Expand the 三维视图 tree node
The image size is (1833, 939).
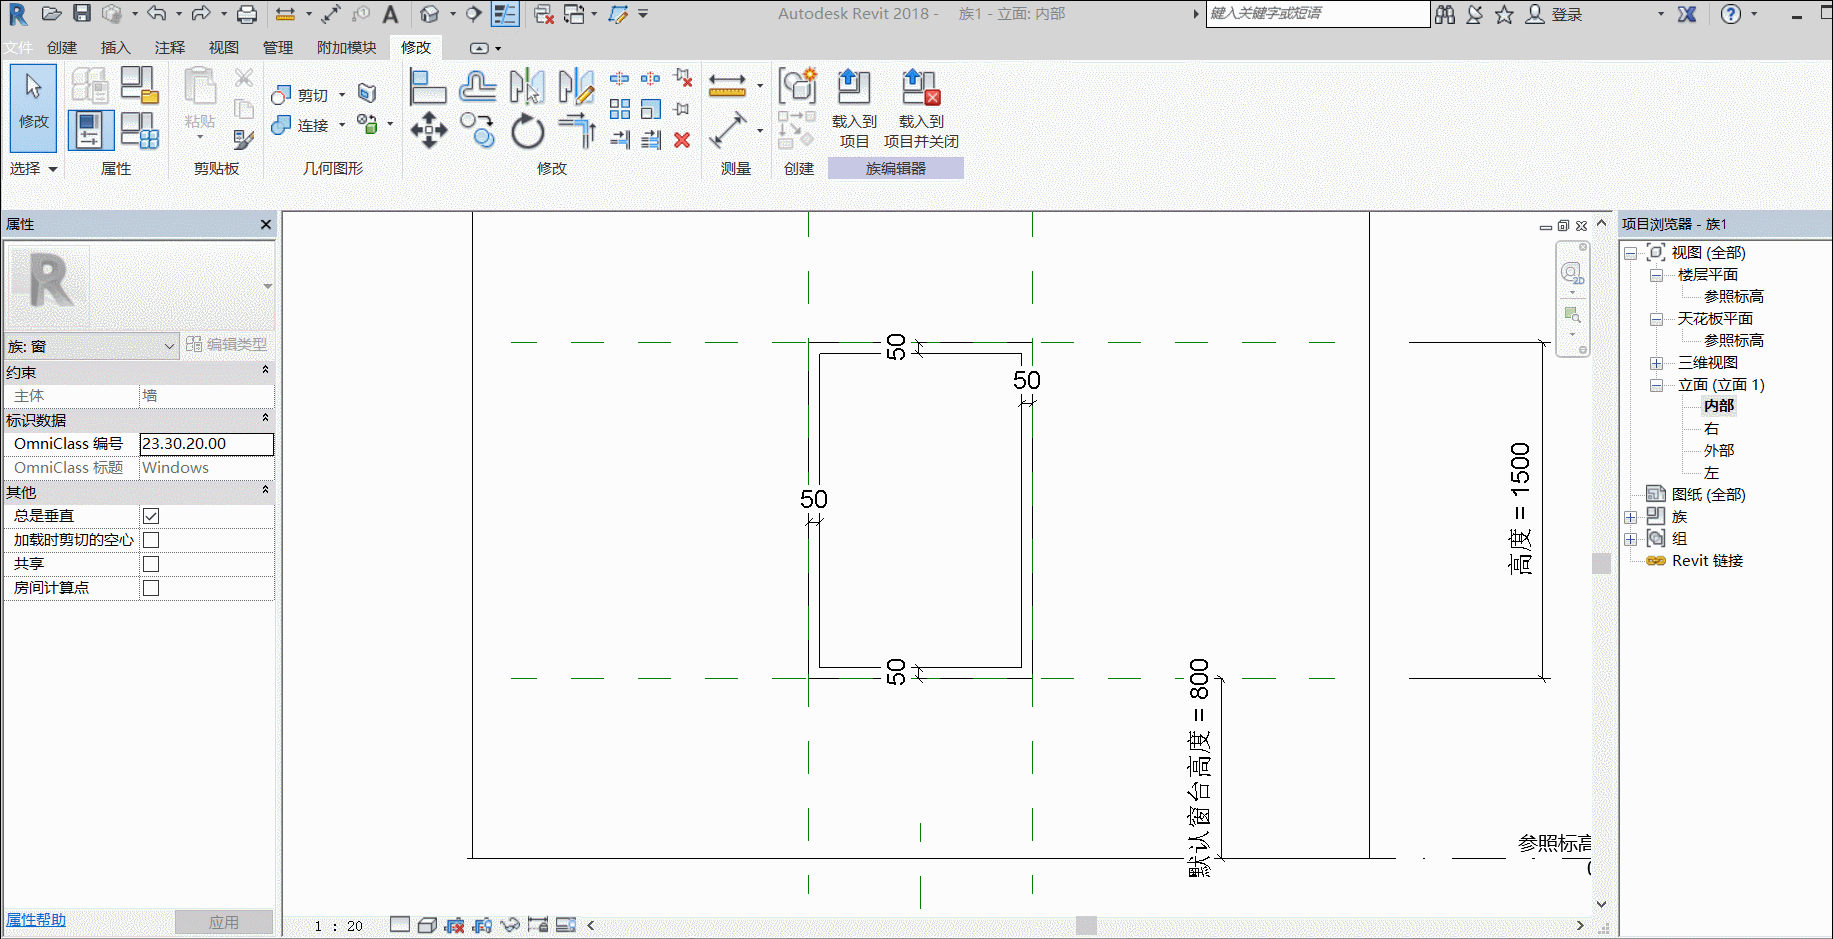[1657, 363]
